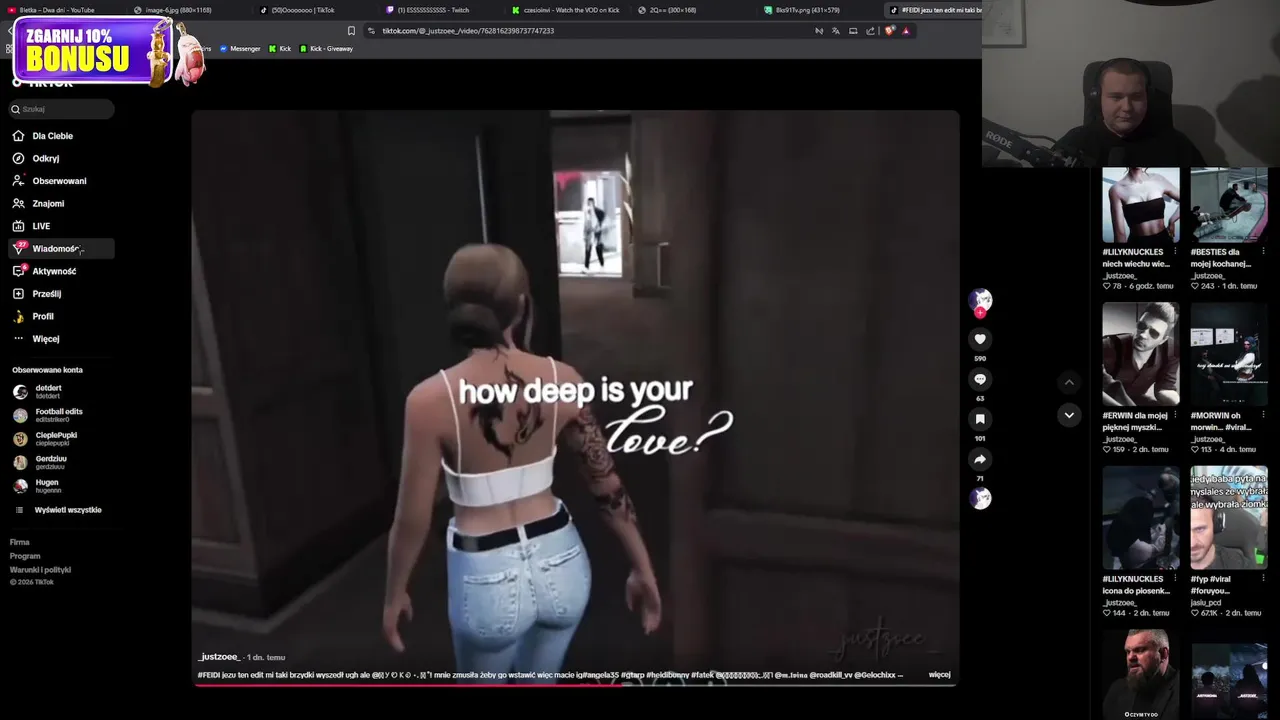Click the 'Prześlij' upload icon
1280x720 pixels.
(x=18, y=294)
